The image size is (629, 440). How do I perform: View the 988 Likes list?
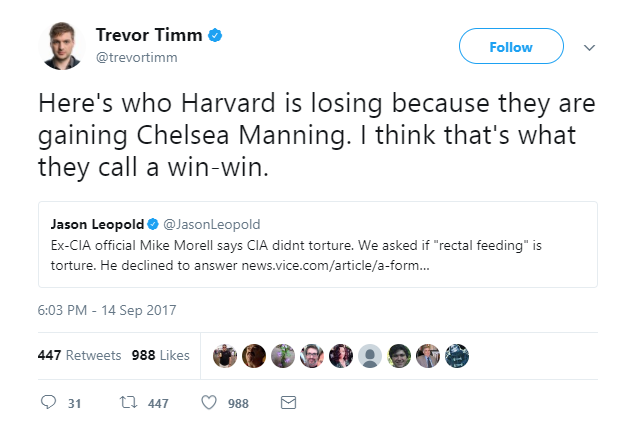(160, 355)
